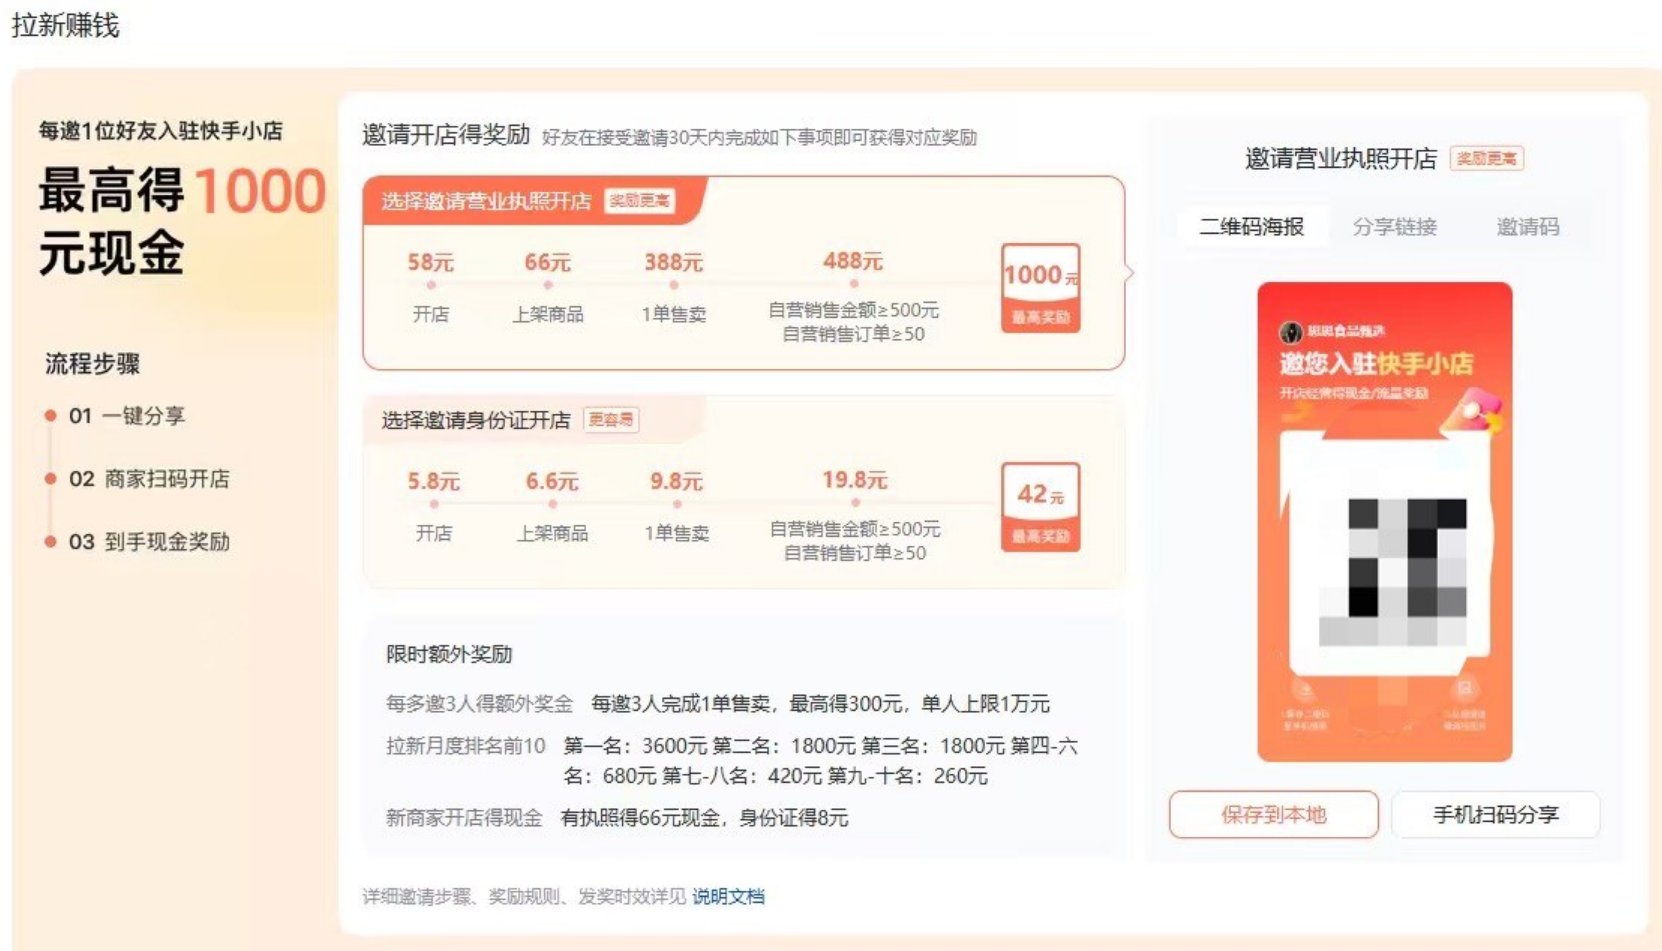Click the 19.8元 reward milestone marker
Image resolution: width=1662 pixels, height=951 pixels.
(855, 503)
